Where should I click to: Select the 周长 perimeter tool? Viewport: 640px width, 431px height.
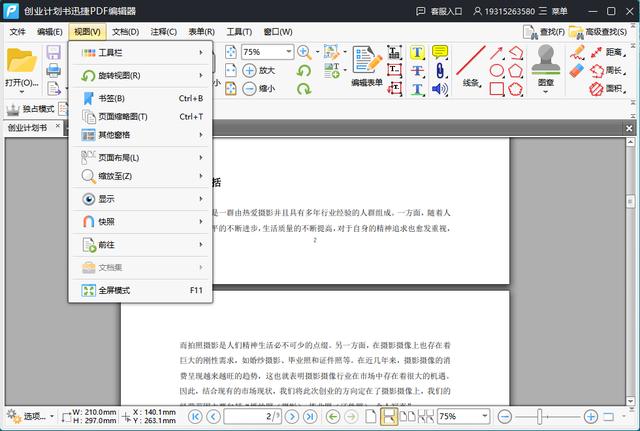(x=608, y=71)
